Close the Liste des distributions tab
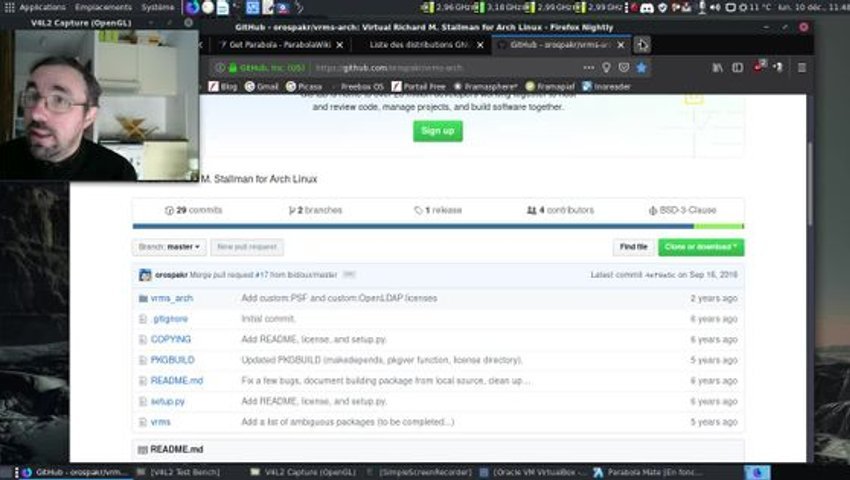The image size is (850, 480). pyautogui.click(x=480, y=45)
